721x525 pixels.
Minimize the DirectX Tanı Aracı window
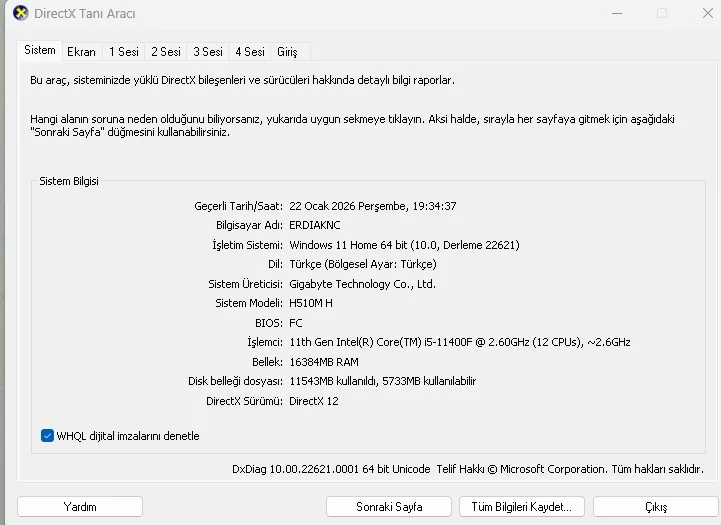[x=617, y=13]
